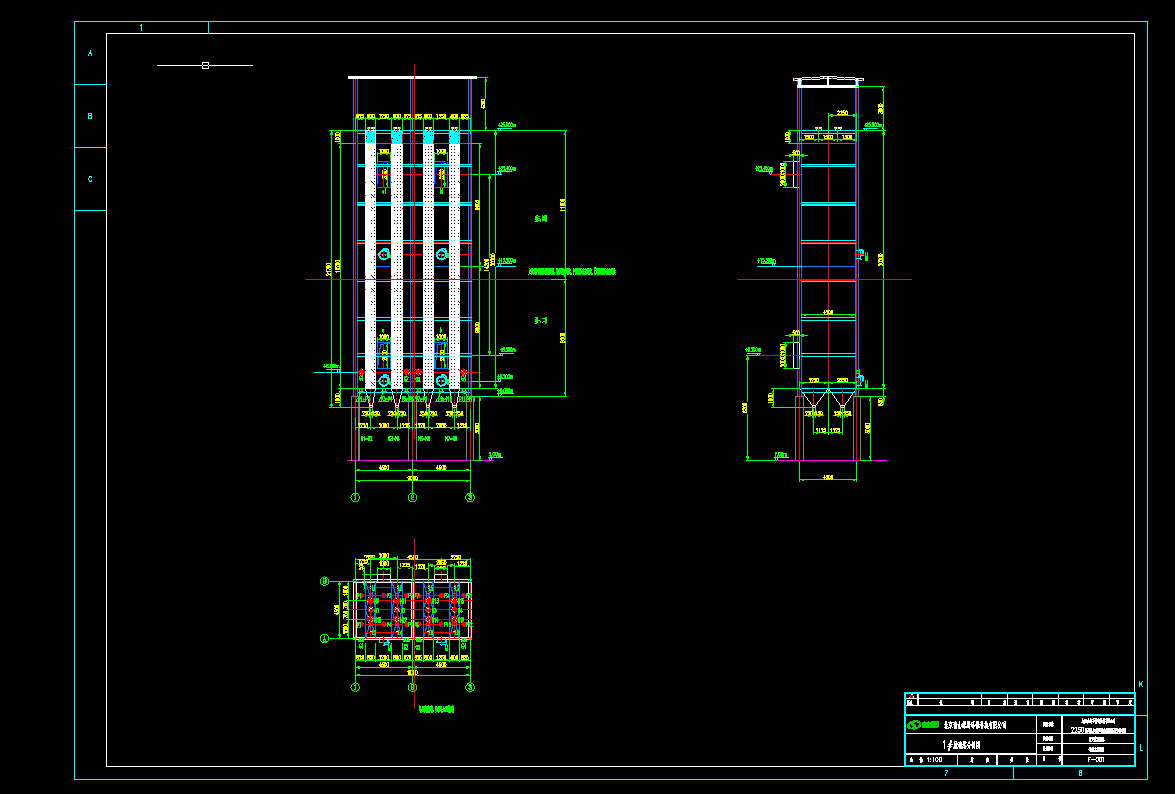Click border zone number 1 at top

(142, 28)
